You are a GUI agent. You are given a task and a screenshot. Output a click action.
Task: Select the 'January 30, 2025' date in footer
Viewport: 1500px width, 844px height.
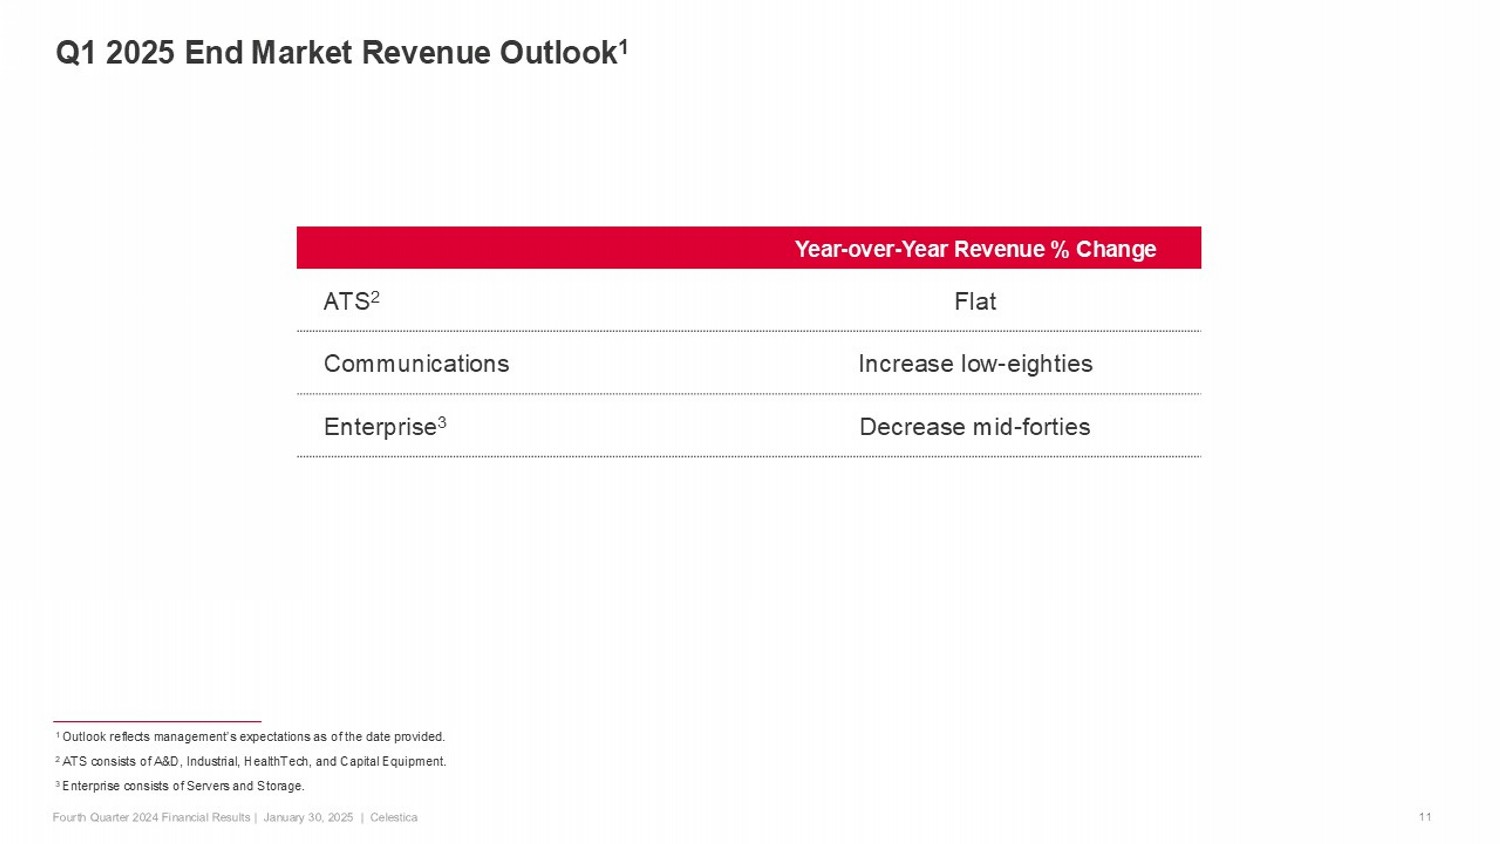[308, 818]
